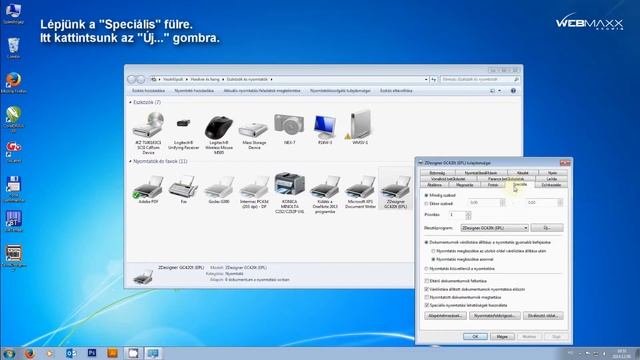Click the Explorer back navigation arrow

click(132, 79)
